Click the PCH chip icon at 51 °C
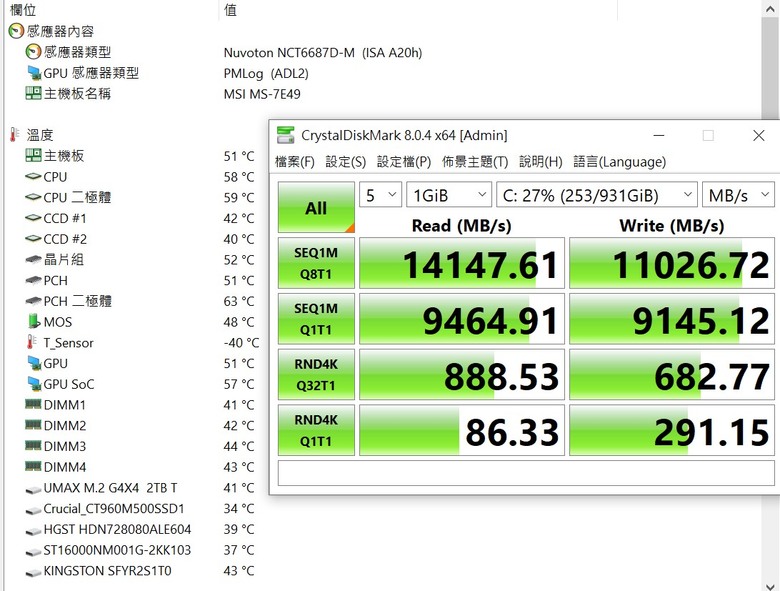Screen dimensions: 780x591 click(33, 280)
